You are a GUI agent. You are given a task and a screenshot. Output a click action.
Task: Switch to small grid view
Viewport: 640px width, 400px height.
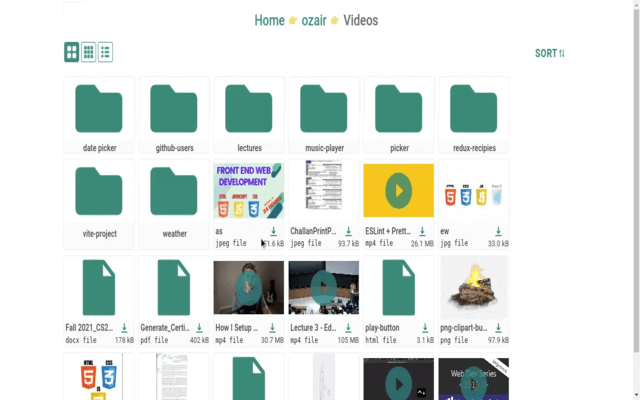(89, 52)
